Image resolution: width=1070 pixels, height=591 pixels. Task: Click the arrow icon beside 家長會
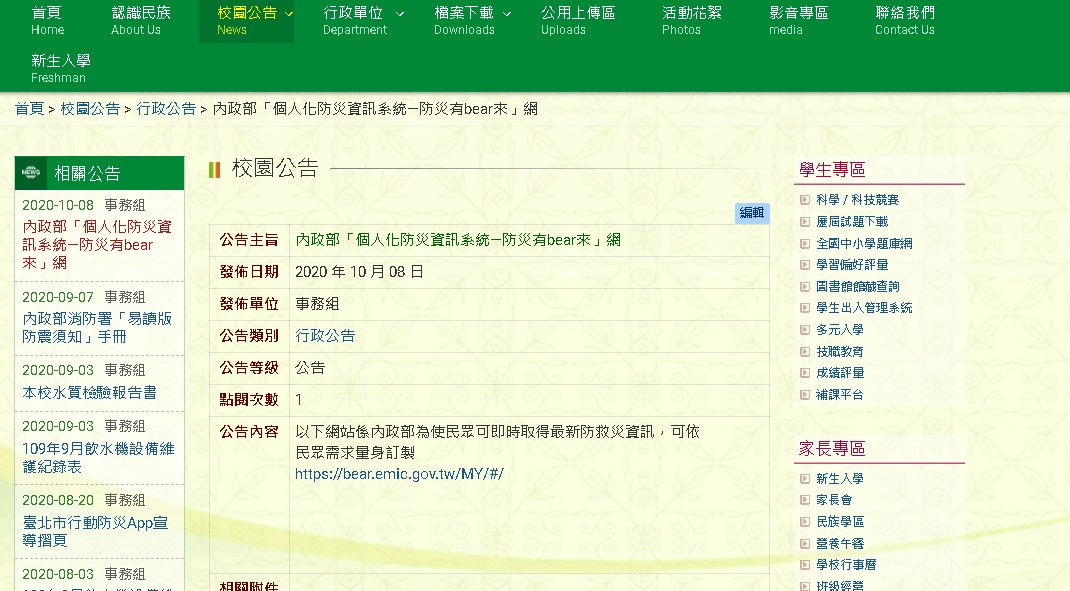tap(805, 500)
